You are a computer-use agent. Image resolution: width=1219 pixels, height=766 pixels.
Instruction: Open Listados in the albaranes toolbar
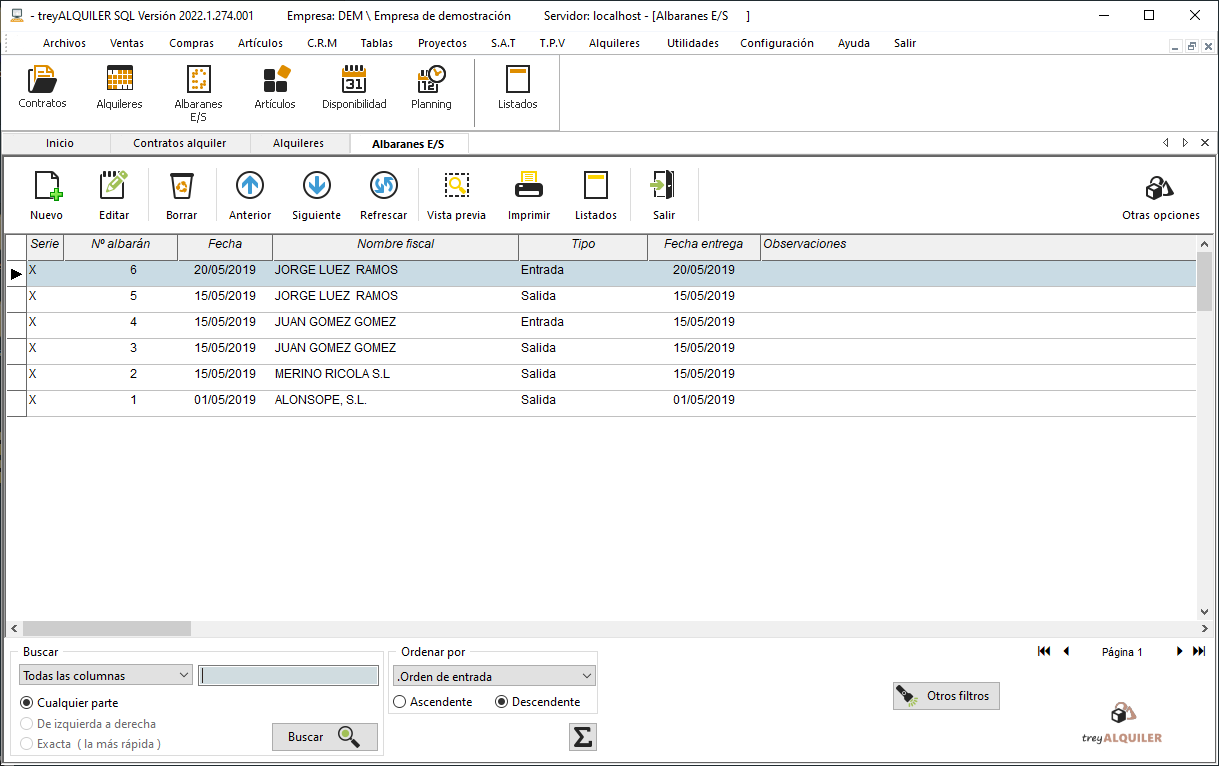pyautogui.click(x=596, y=195)
